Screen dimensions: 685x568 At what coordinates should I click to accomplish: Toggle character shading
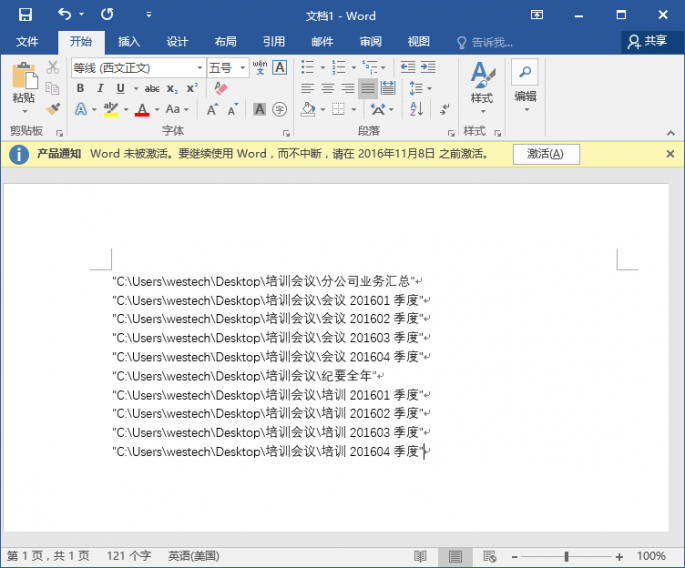coord(259,109)
